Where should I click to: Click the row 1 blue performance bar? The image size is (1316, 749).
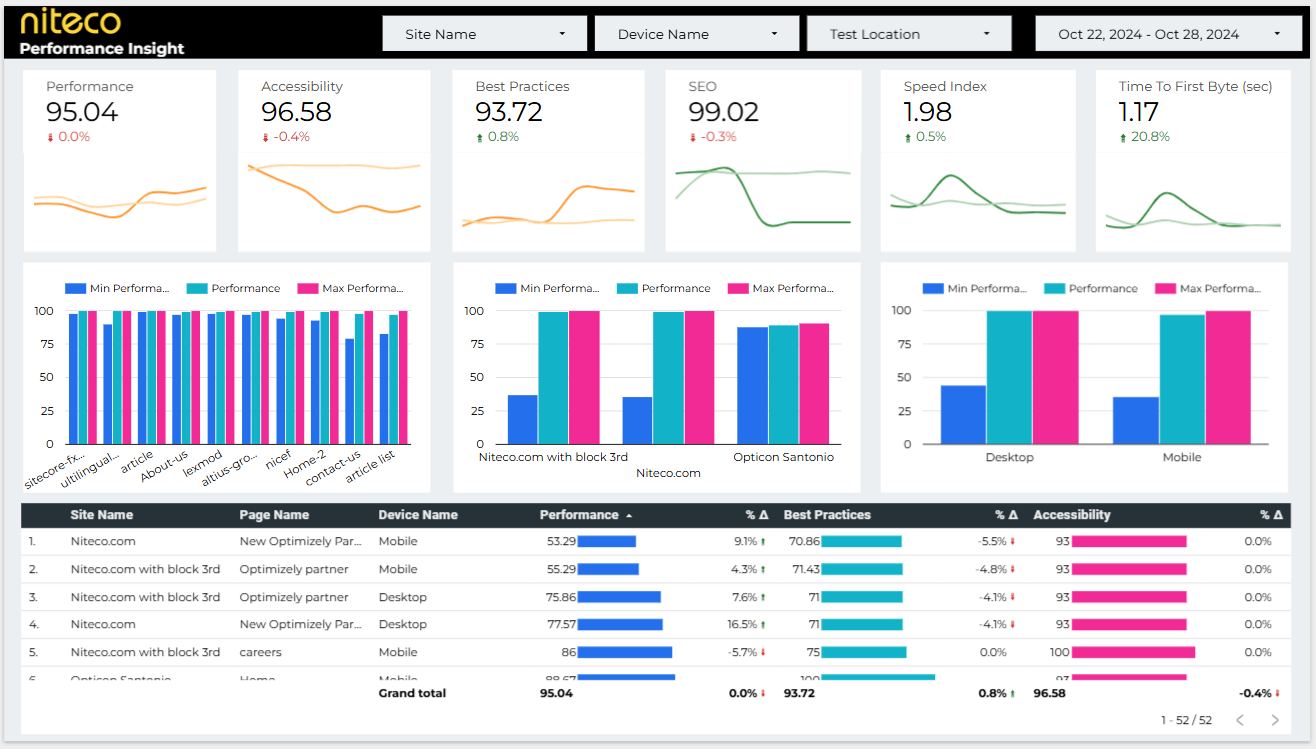pyautogui.click(x=607, y=541)
